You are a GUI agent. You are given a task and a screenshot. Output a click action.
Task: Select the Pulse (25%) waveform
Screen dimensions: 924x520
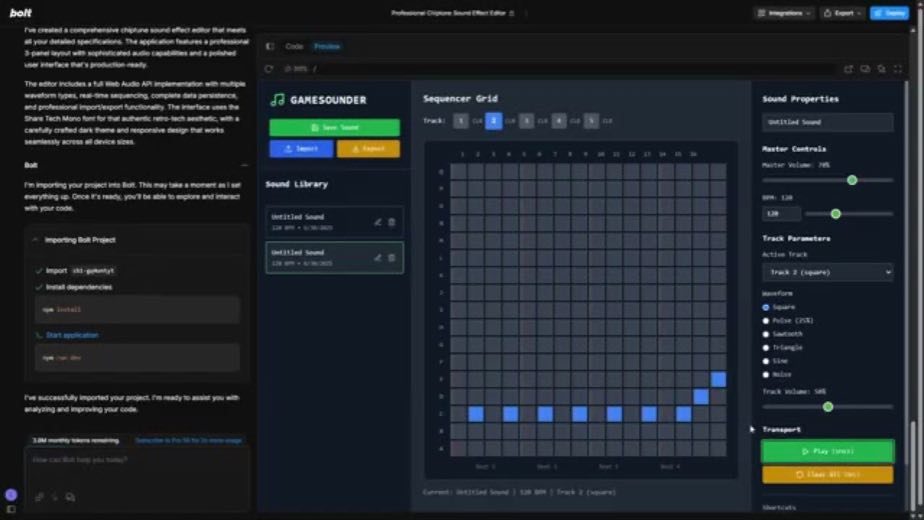click(x=765, y=321)
